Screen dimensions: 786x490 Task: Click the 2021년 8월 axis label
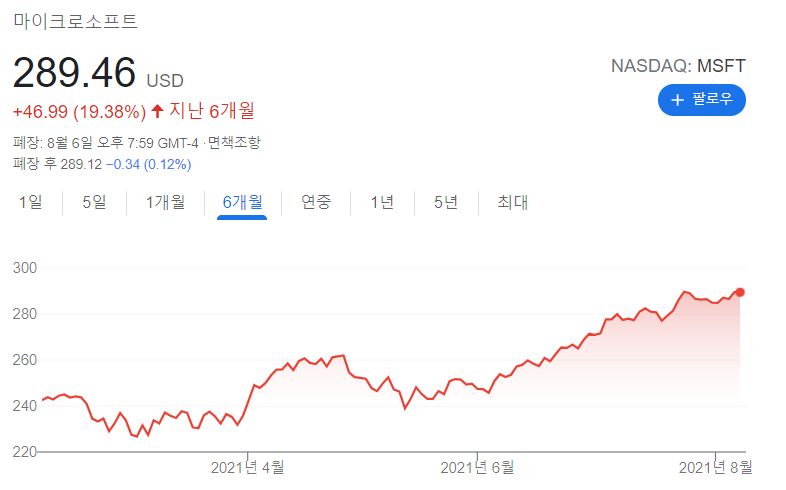pos(716,467)
